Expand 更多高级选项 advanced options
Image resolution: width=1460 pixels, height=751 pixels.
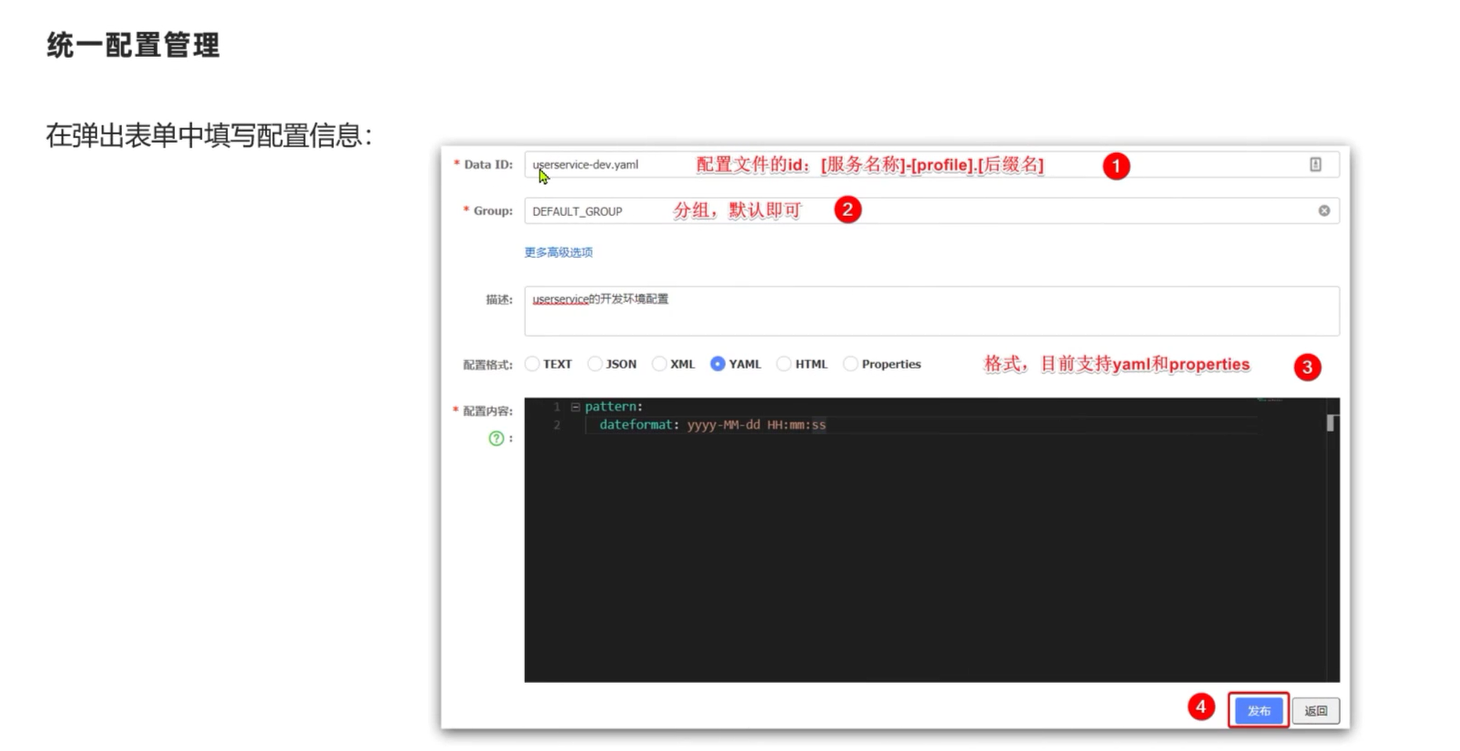point(557,252)
